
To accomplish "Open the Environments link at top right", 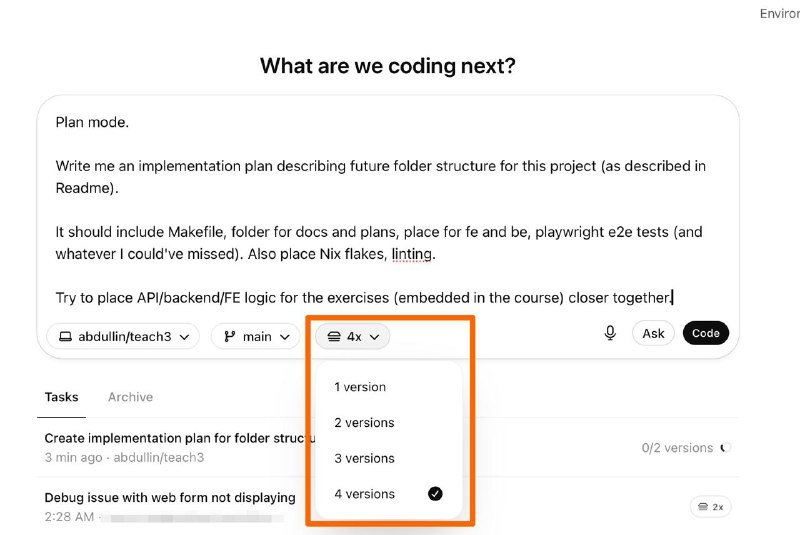I will click(x=779, y=14).
